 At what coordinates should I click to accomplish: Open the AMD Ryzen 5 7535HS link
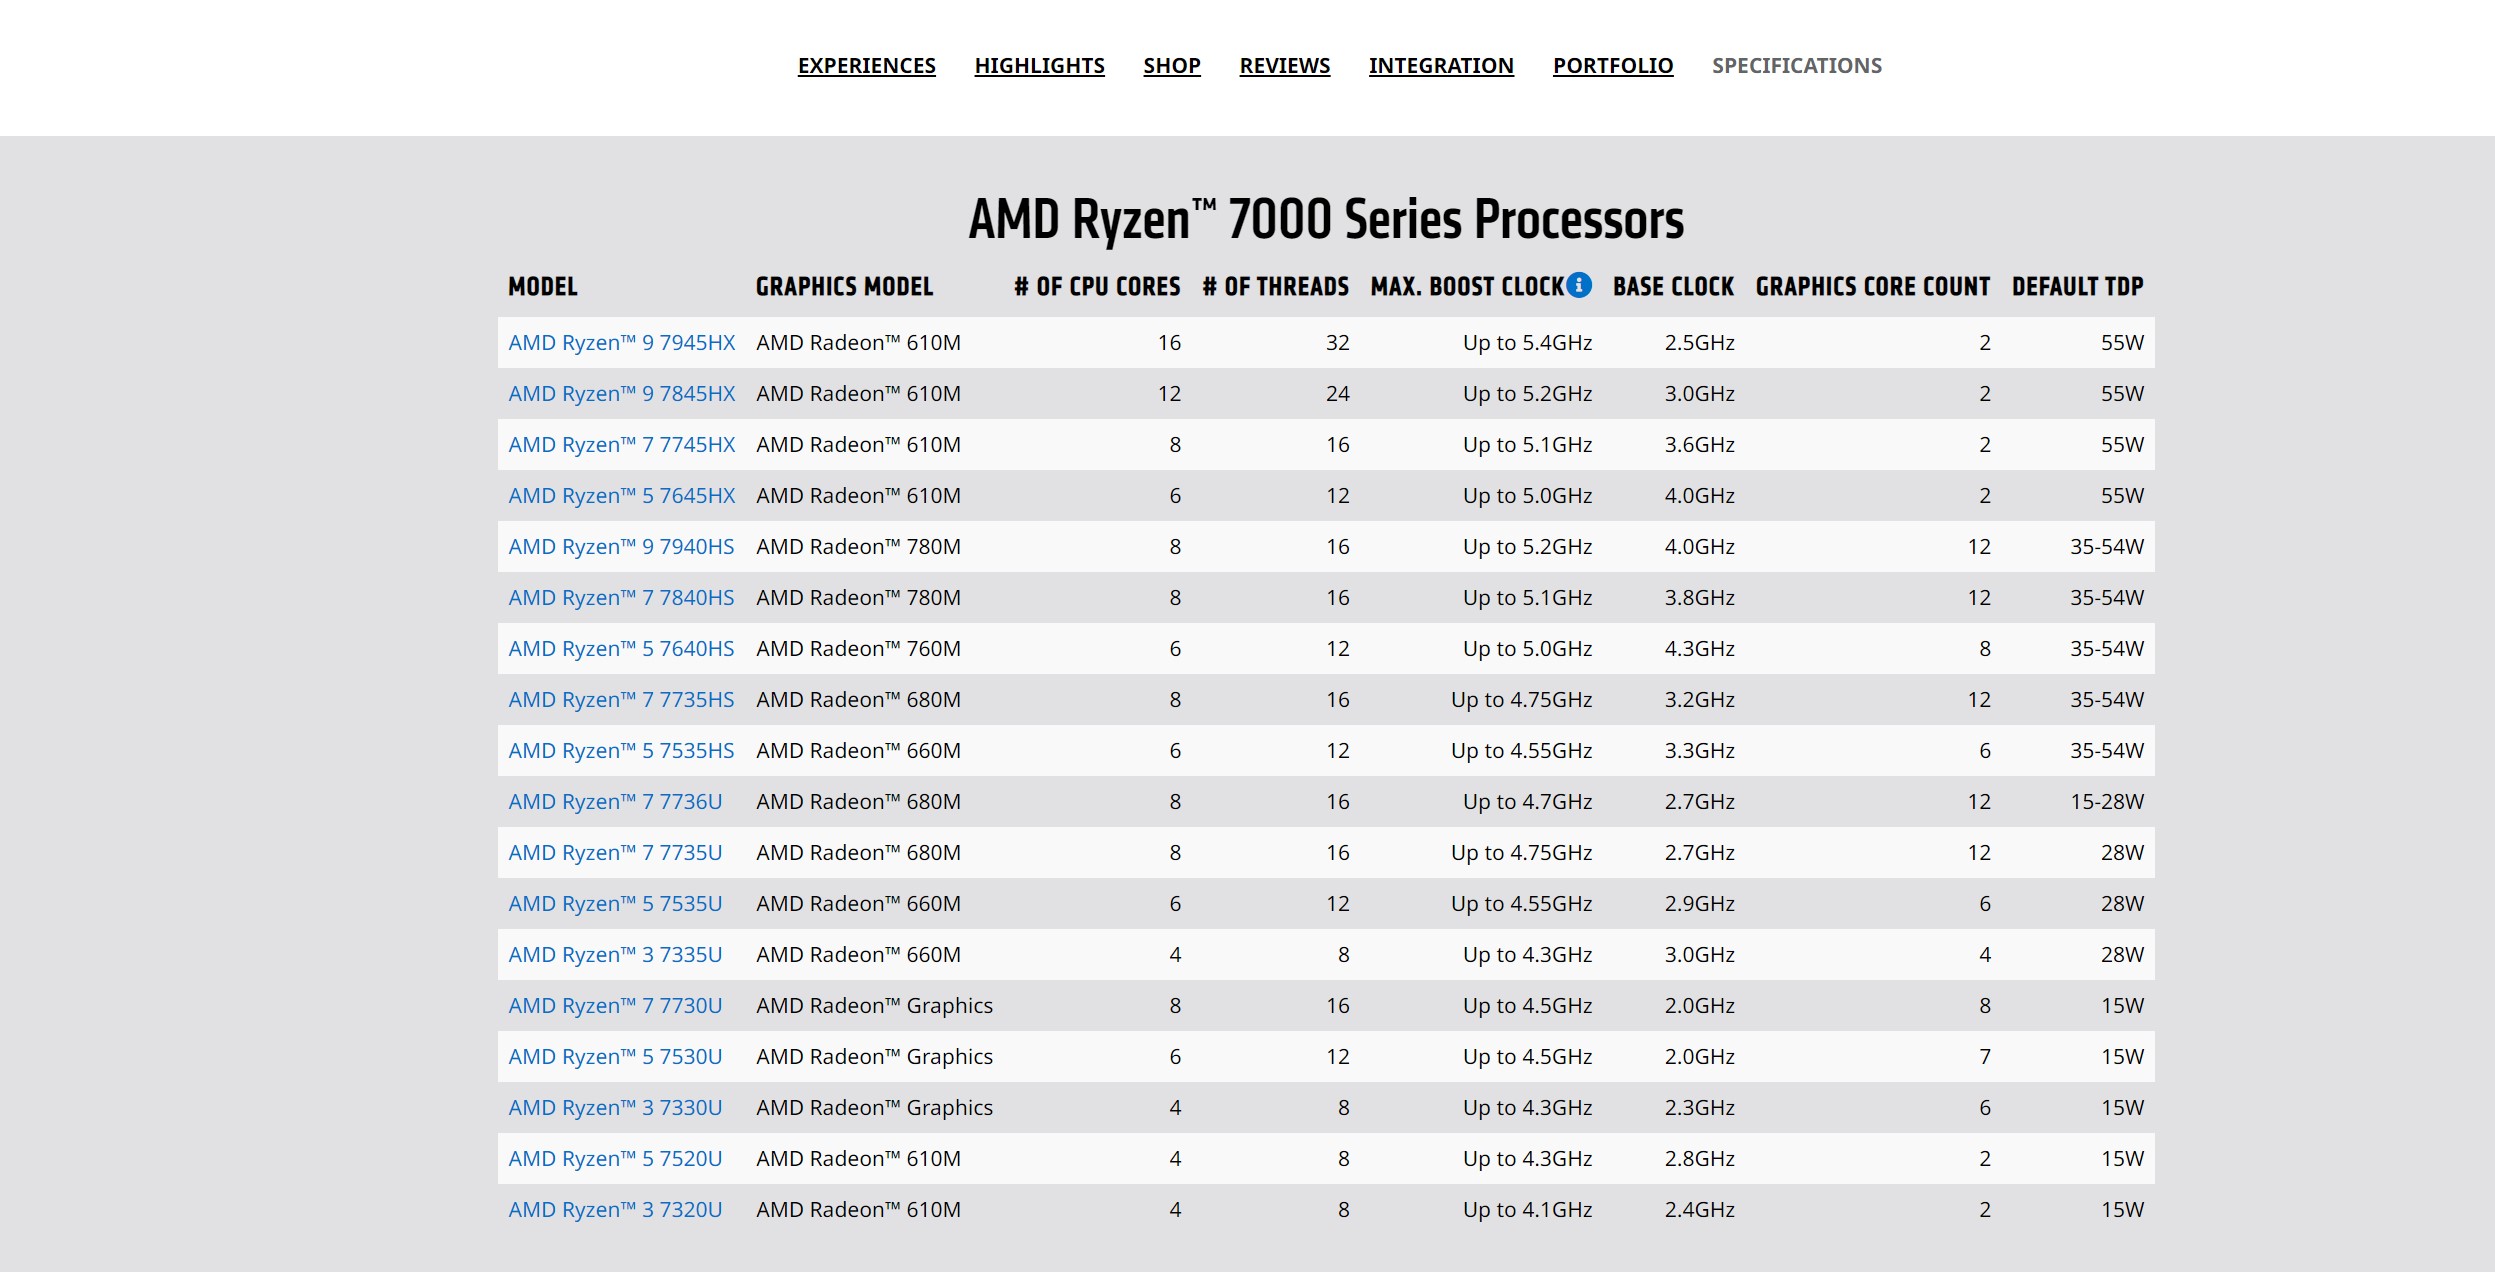tap(621, 751)
